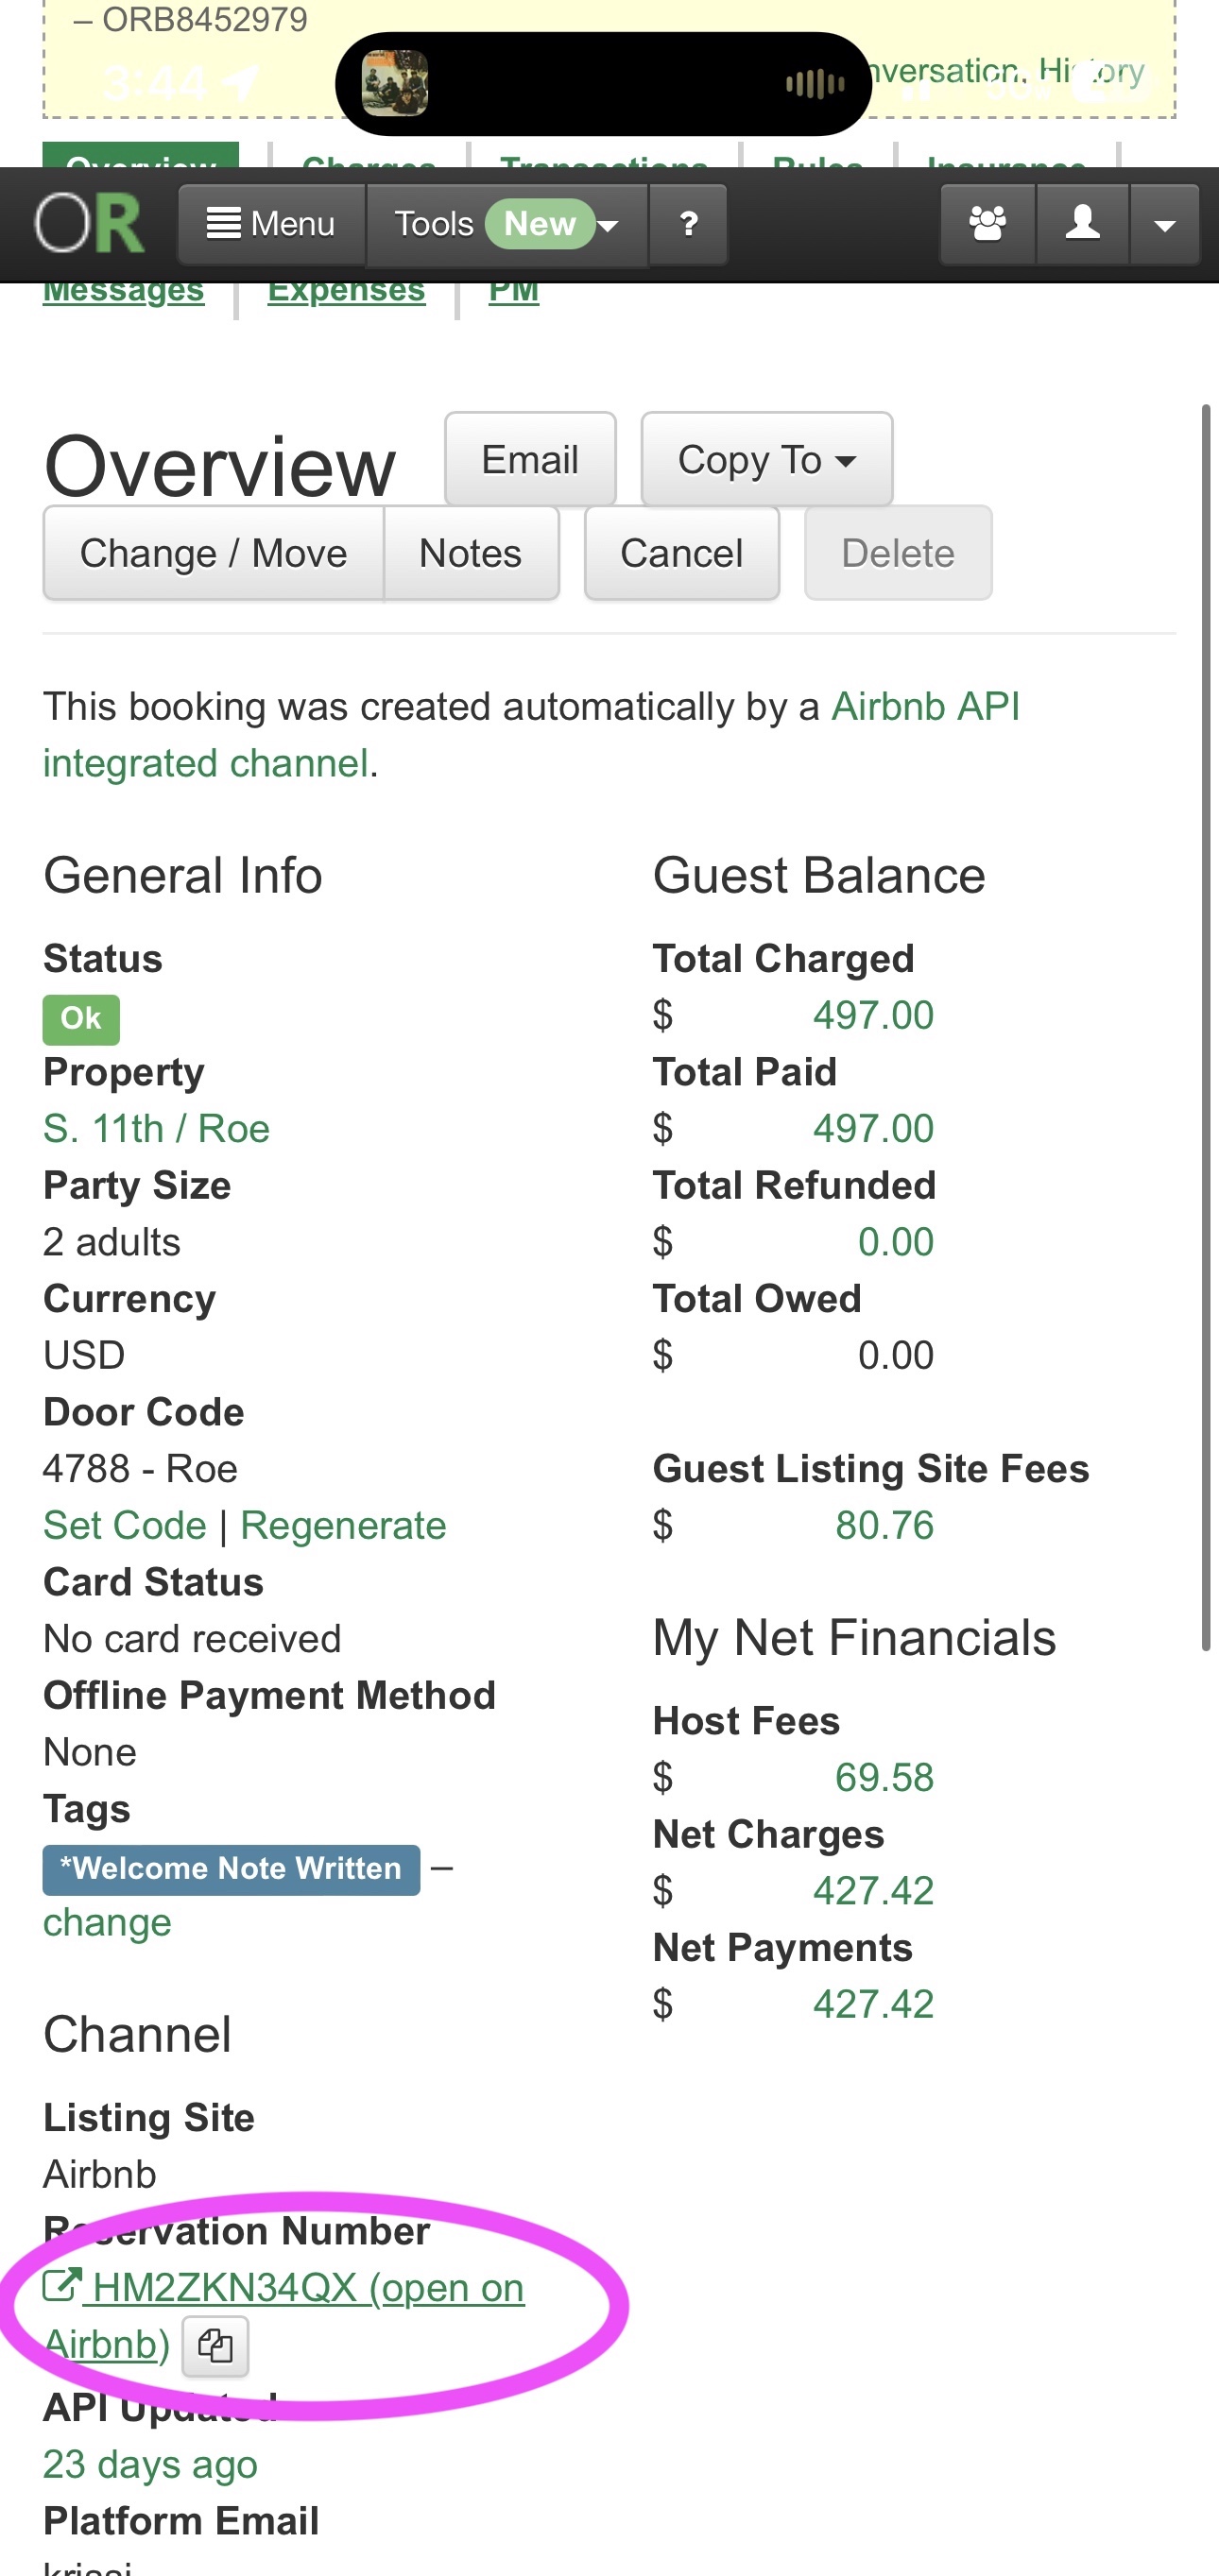Click the OwnerRez logo in the toolbar

pos(89,224)
